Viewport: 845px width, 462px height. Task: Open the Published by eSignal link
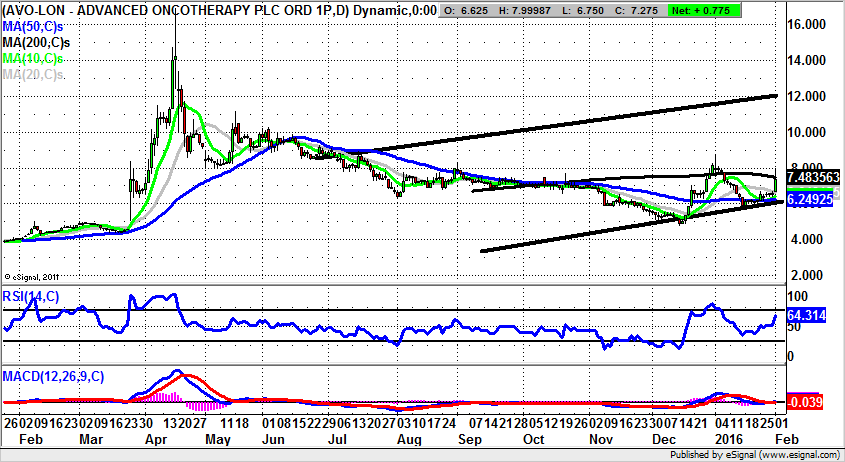tap(756, 454)
